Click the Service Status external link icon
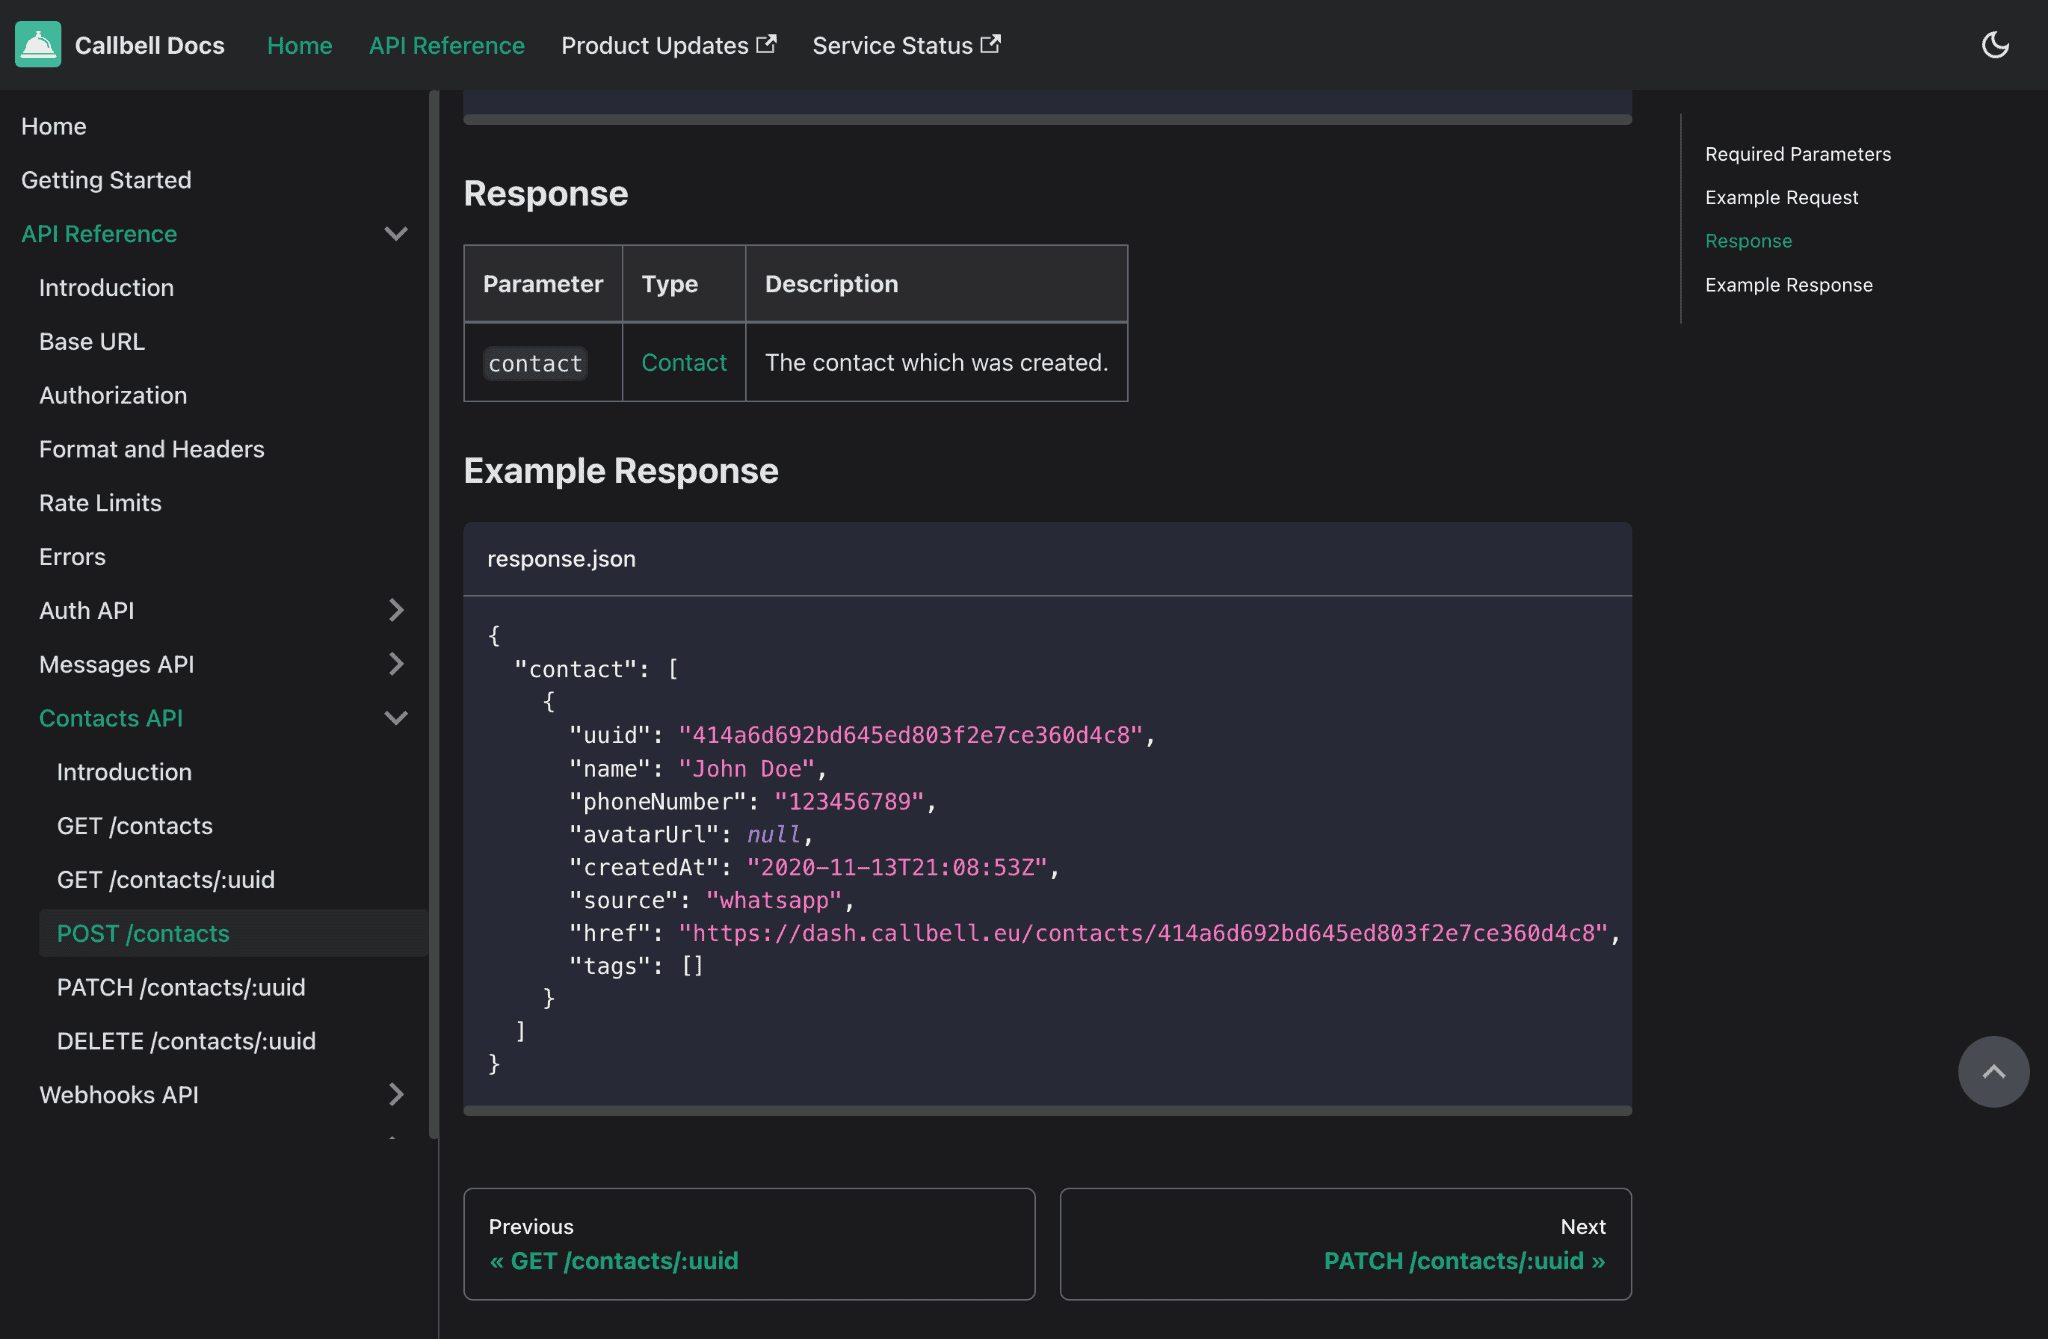Image resolution: width=2048 pixels, height=1339 pixels. 993,43
